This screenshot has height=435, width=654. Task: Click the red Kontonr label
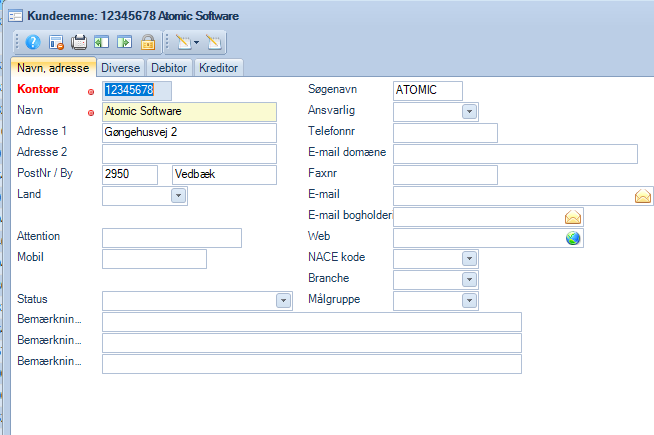tap(38, 89)
